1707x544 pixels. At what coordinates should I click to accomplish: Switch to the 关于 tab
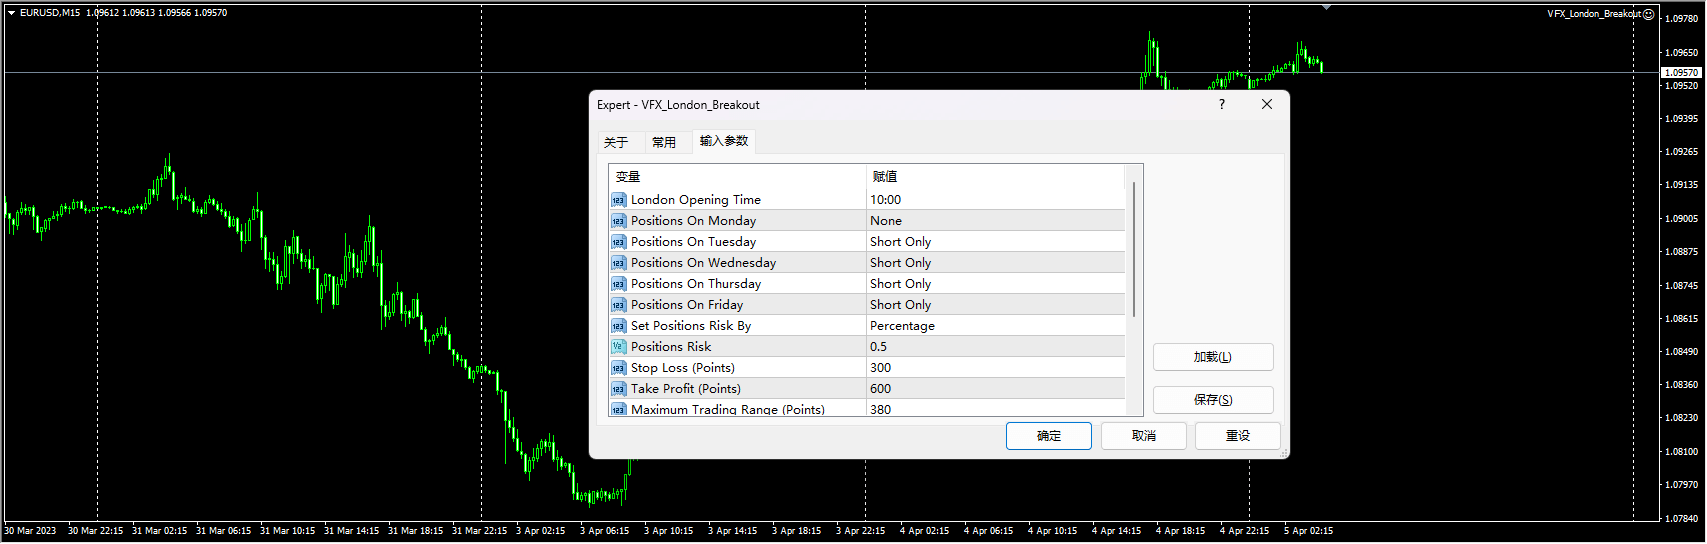pyautogui.click(x=616, y=142)
